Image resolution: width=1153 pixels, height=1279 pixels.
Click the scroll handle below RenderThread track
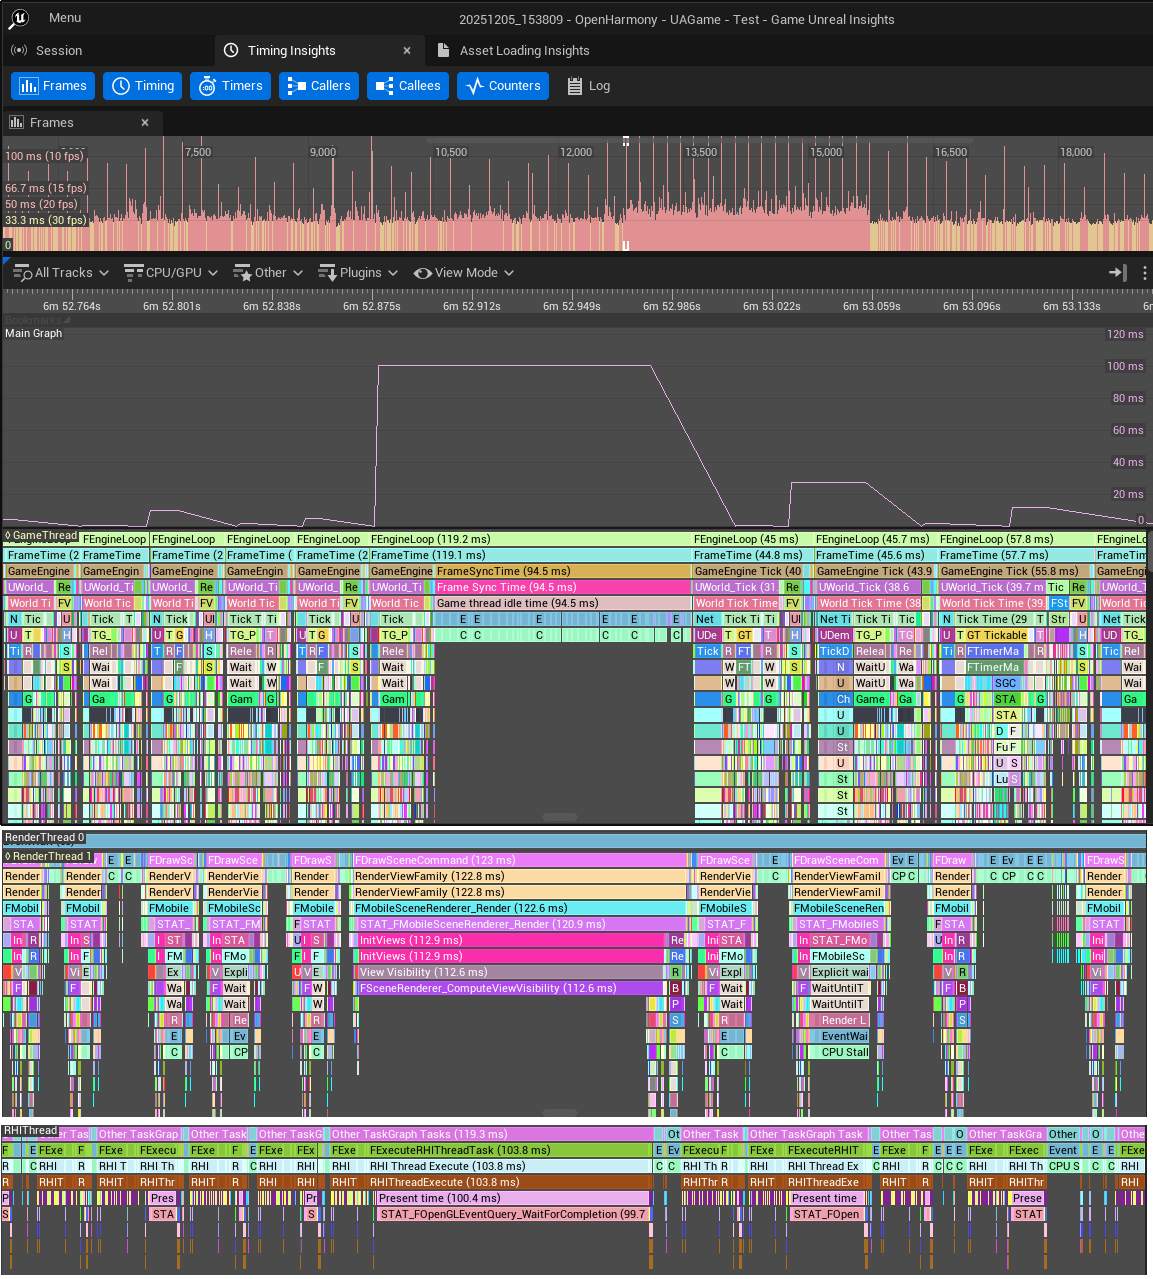point(560,1112)
